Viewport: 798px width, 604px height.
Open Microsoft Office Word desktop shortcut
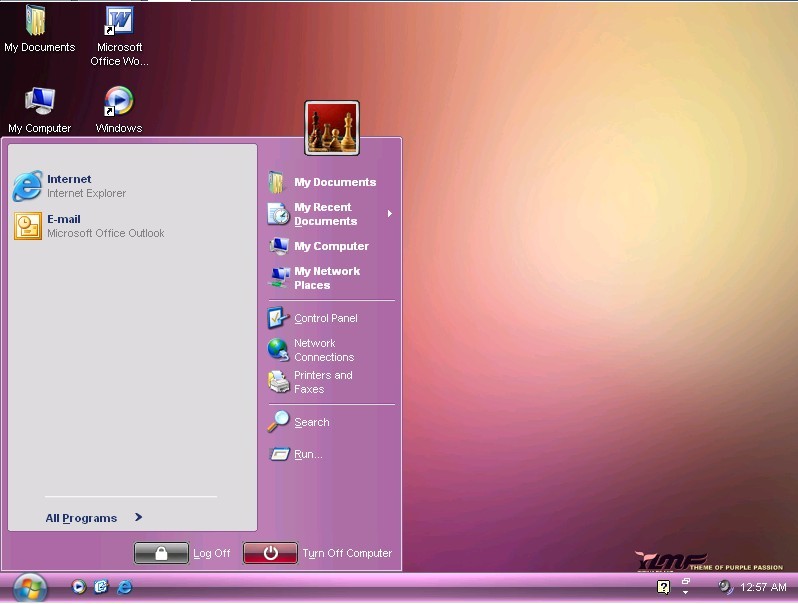click(119, 36)
